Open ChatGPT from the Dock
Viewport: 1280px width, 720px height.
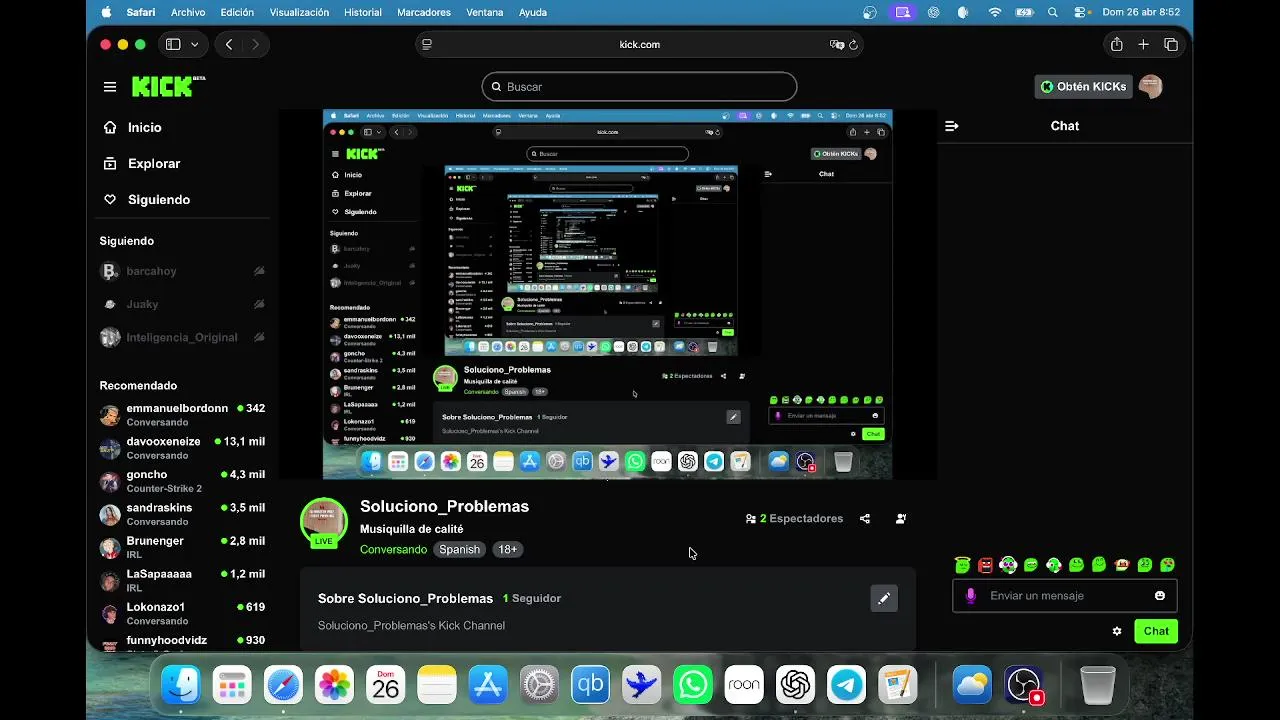pos(795,685)
